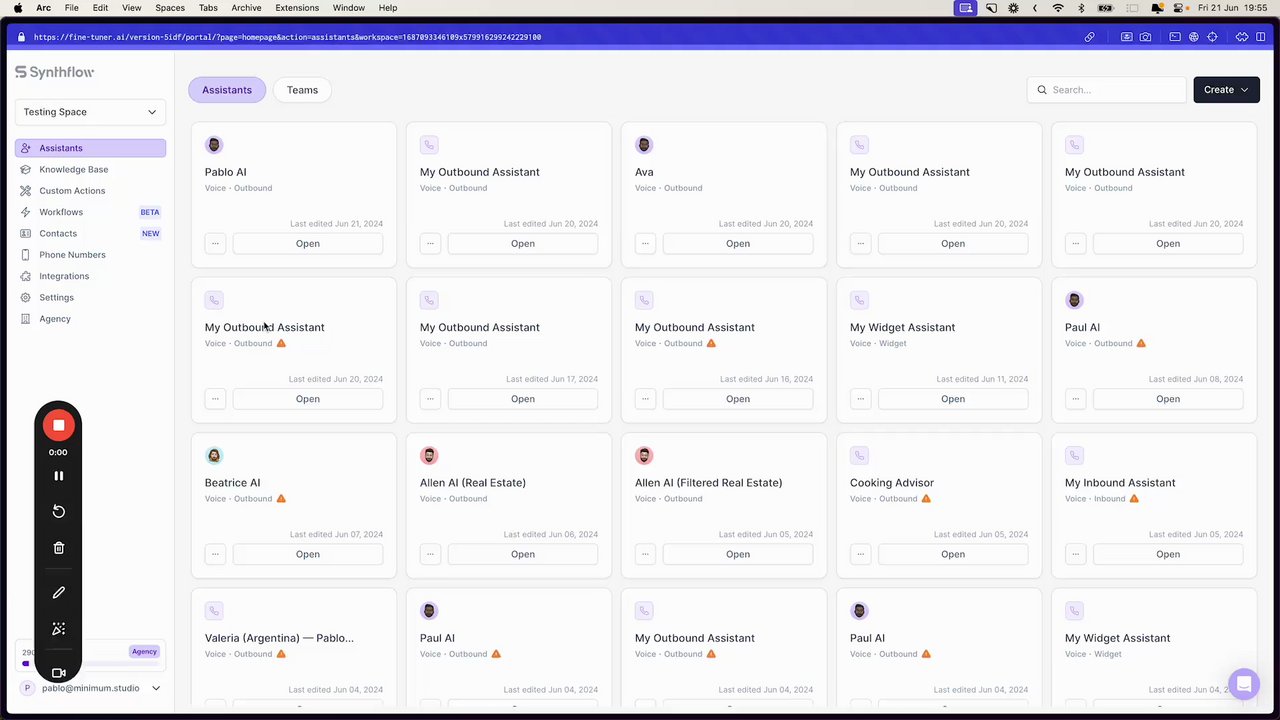Click phone icon on Valeria (Argentina) card
Viewport: 1280px width, 720px height.
coord(214,611)
